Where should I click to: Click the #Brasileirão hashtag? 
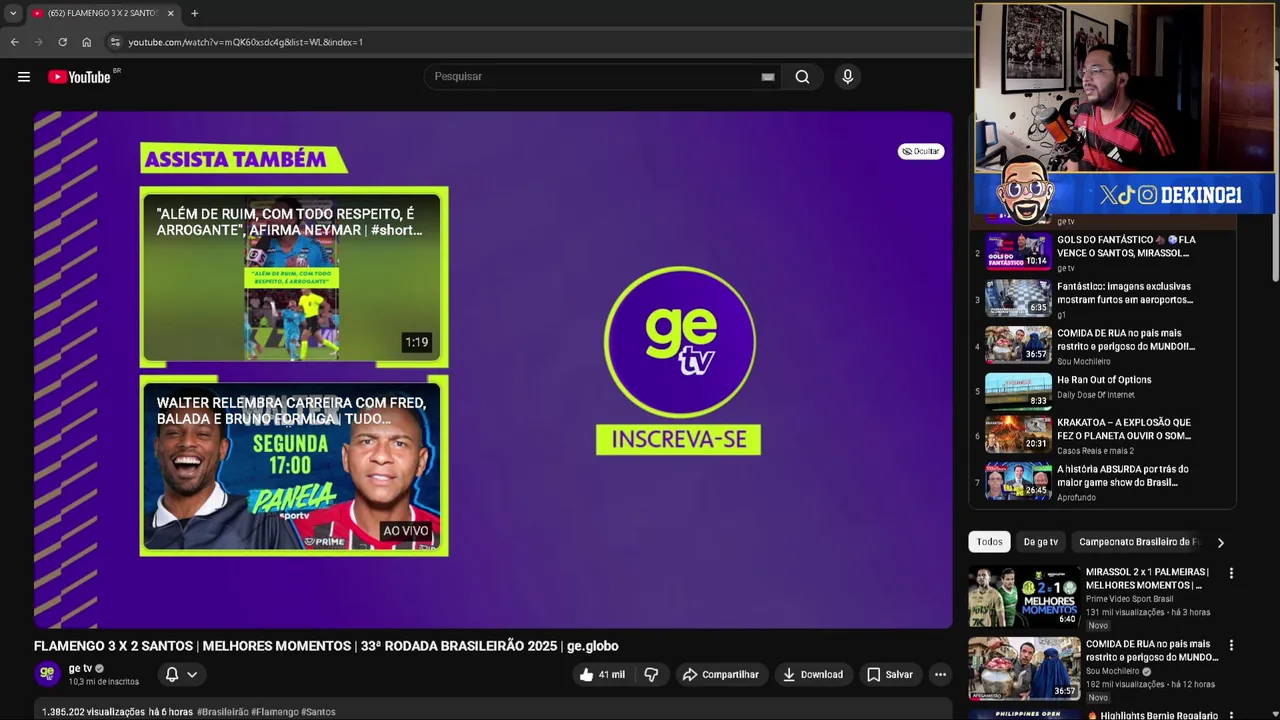pos(222,712)
